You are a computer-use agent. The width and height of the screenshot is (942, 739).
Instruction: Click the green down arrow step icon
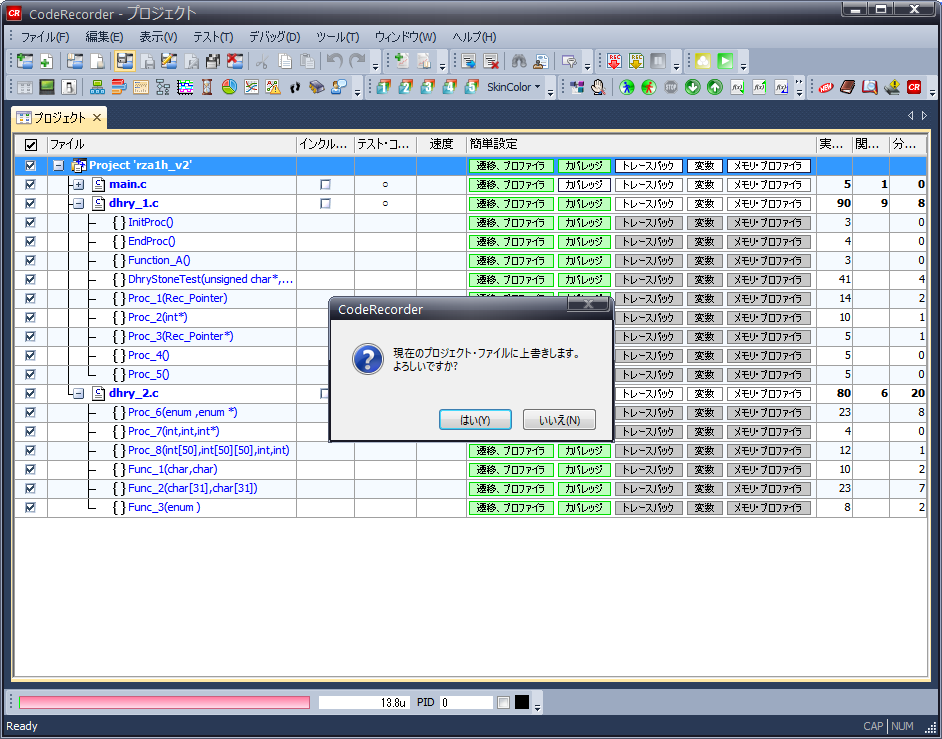693,87
